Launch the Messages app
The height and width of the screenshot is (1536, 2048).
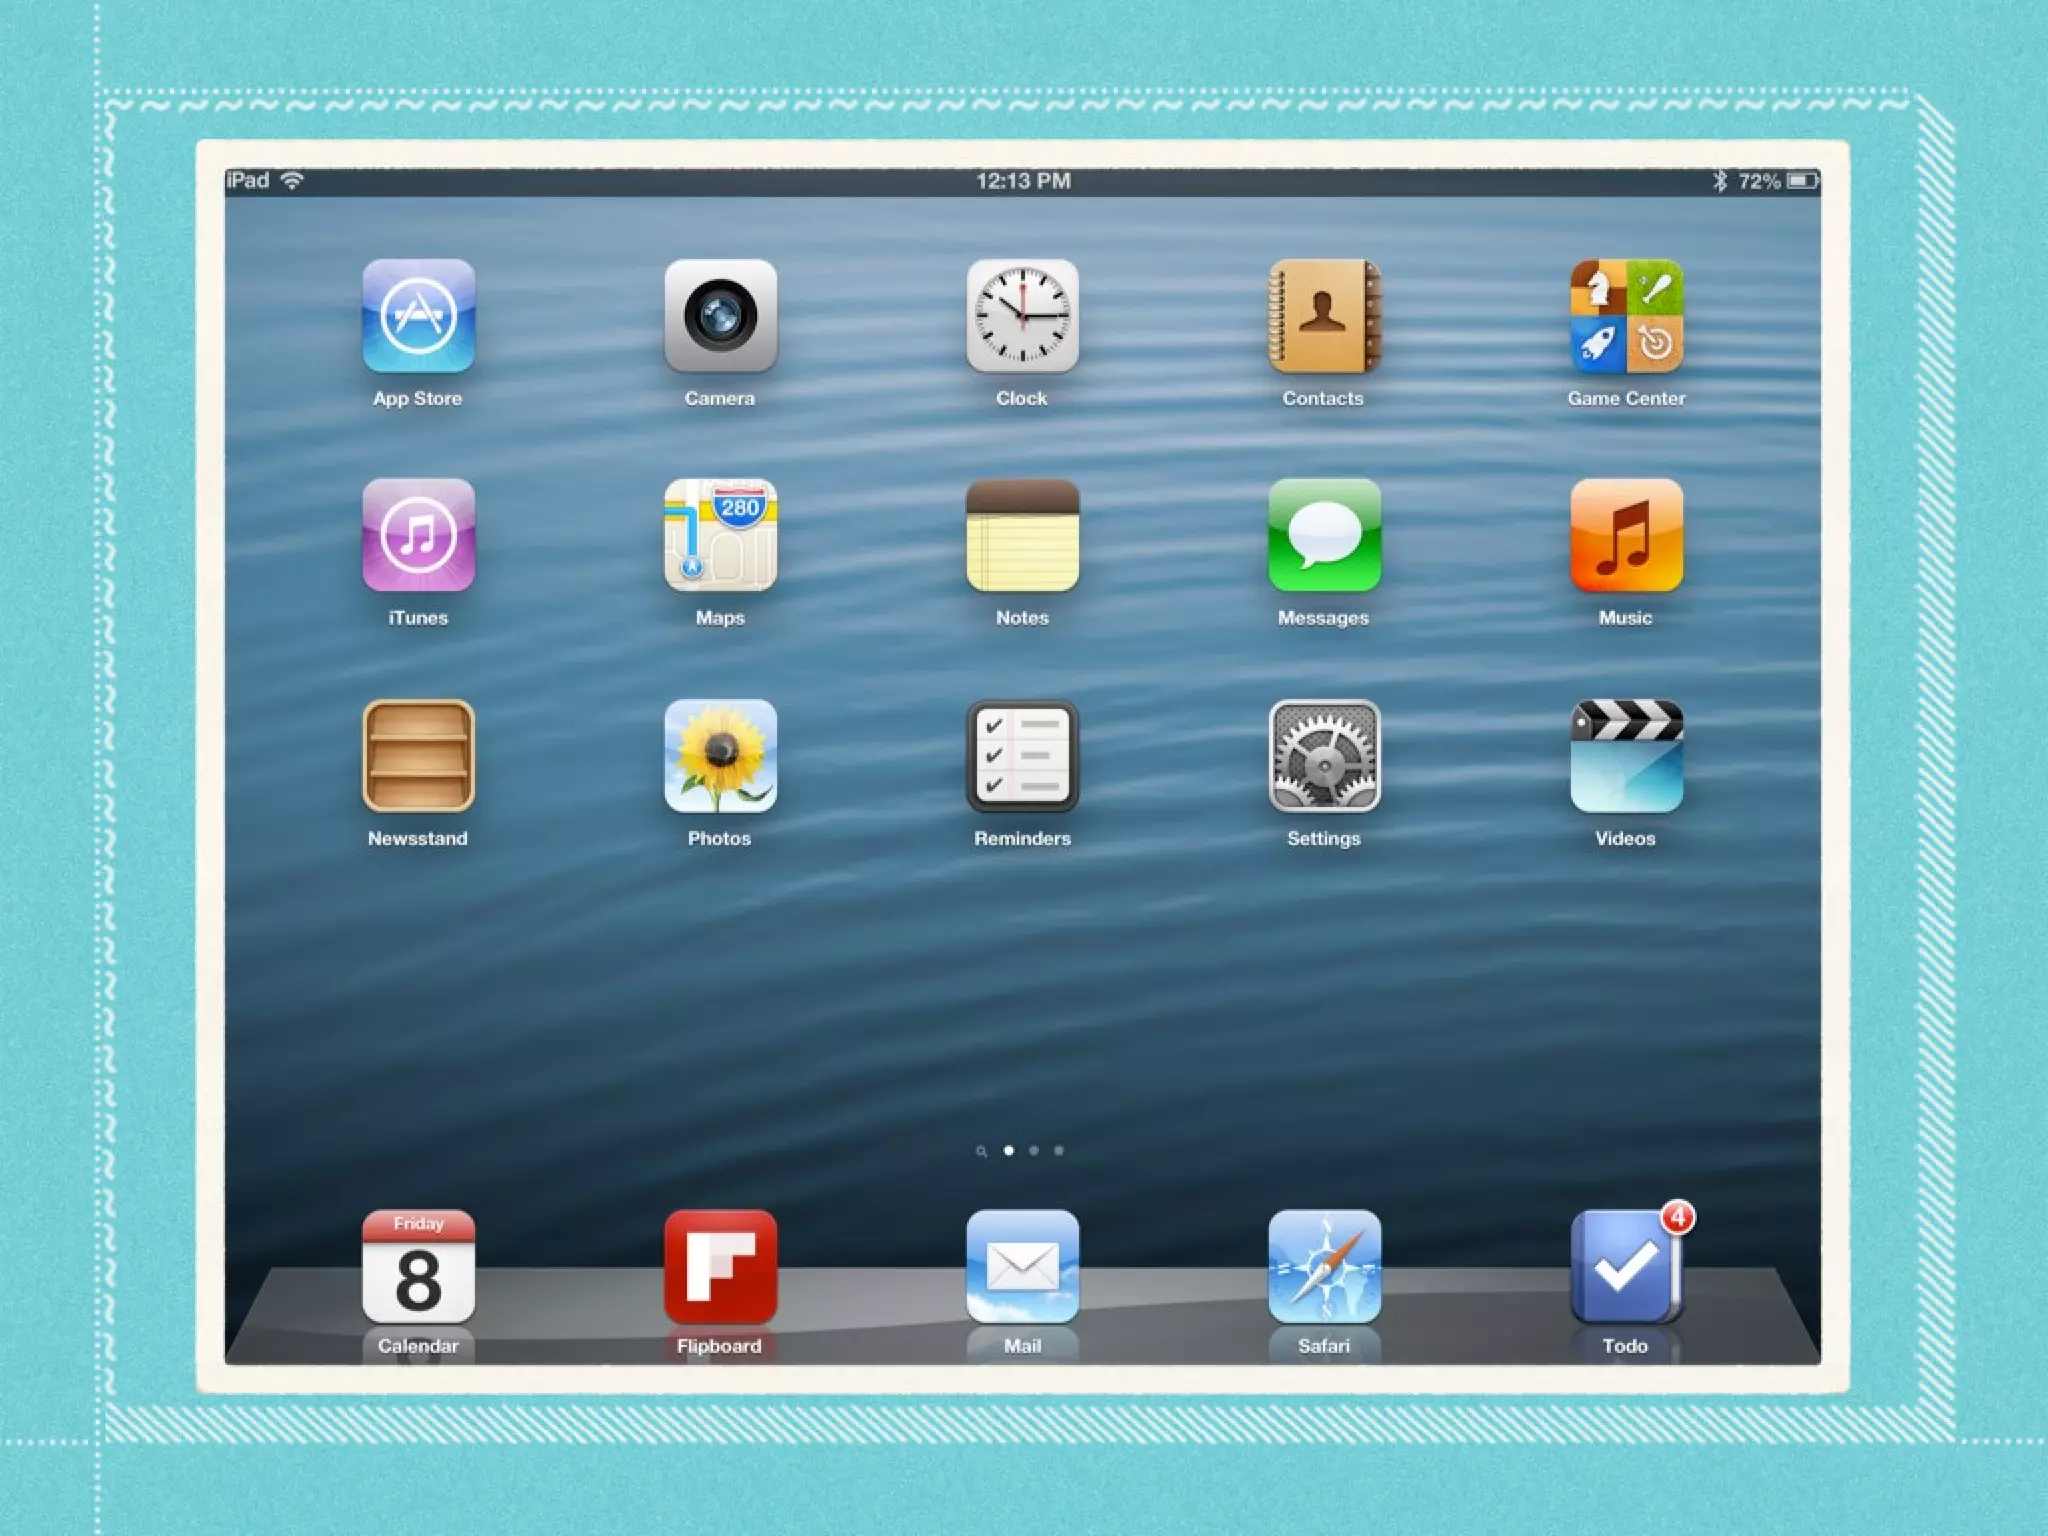click(x=1324, y=535)
